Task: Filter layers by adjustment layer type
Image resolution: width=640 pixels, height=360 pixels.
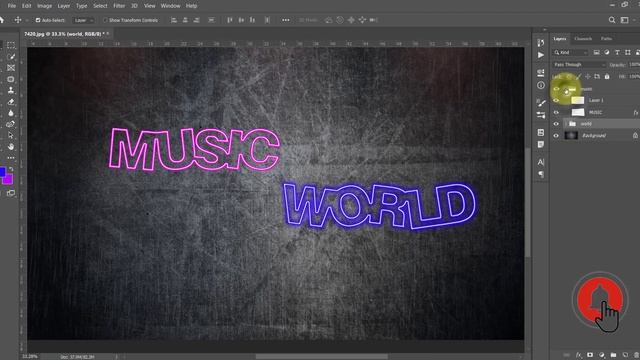Action: point(607,52)
